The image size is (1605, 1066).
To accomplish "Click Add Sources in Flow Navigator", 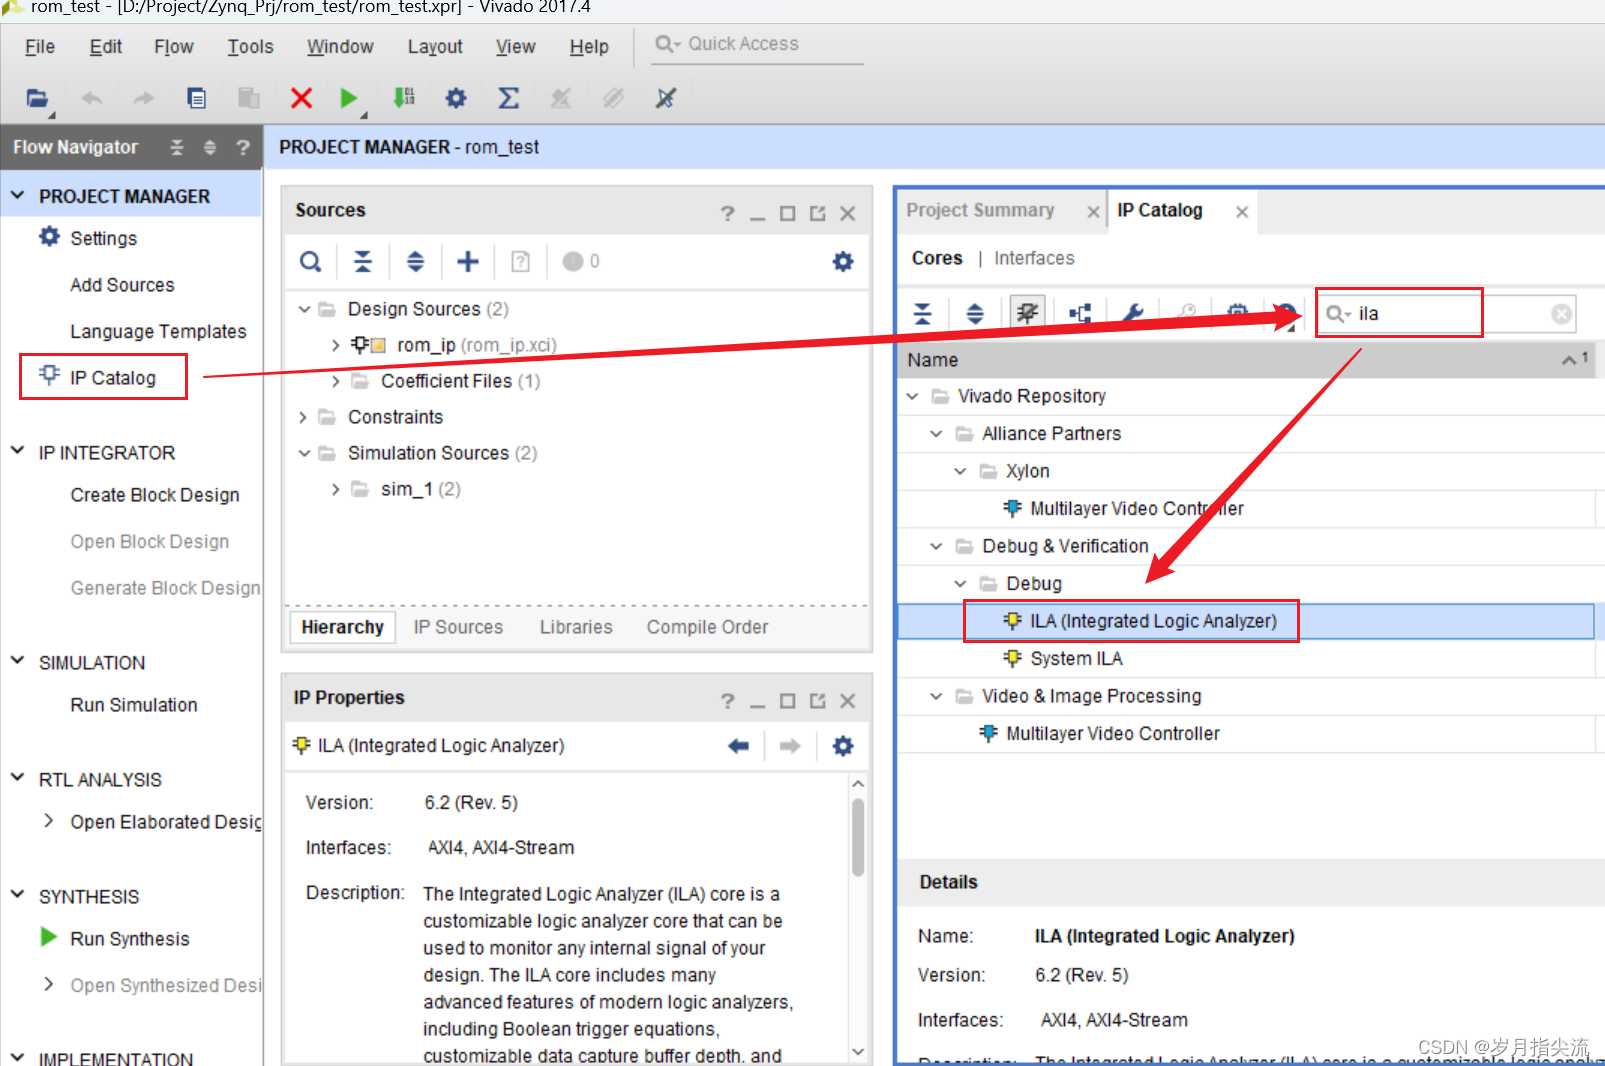I will [x=122, y=285].
